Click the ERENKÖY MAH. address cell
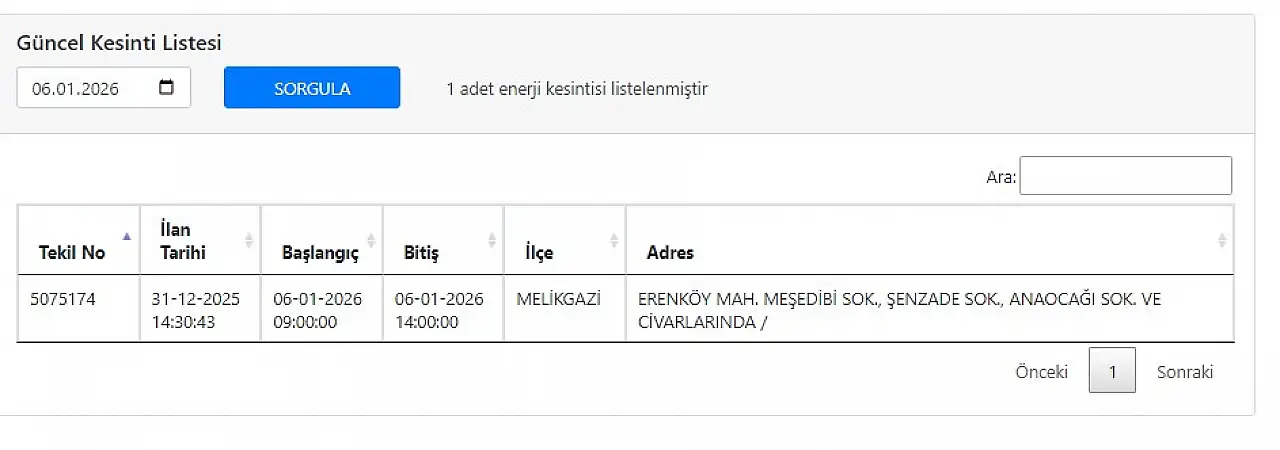 pos(898,310)
